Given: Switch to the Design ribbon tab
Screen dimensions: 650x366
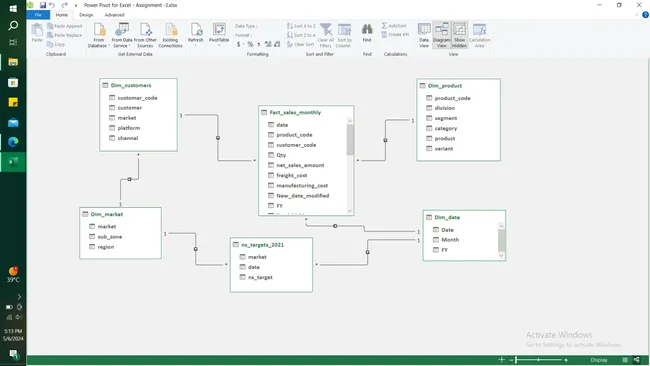Looking at the screenshot, I should [86, 15].
